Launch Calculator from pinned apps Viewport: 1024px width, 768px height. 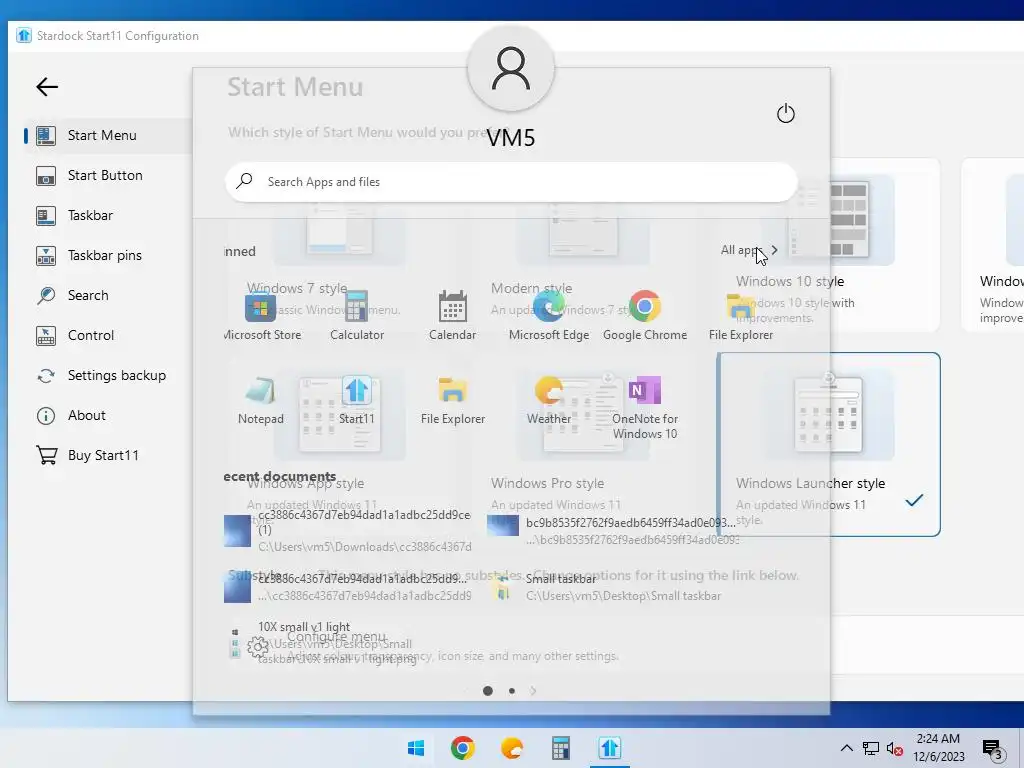coord(357,317)
